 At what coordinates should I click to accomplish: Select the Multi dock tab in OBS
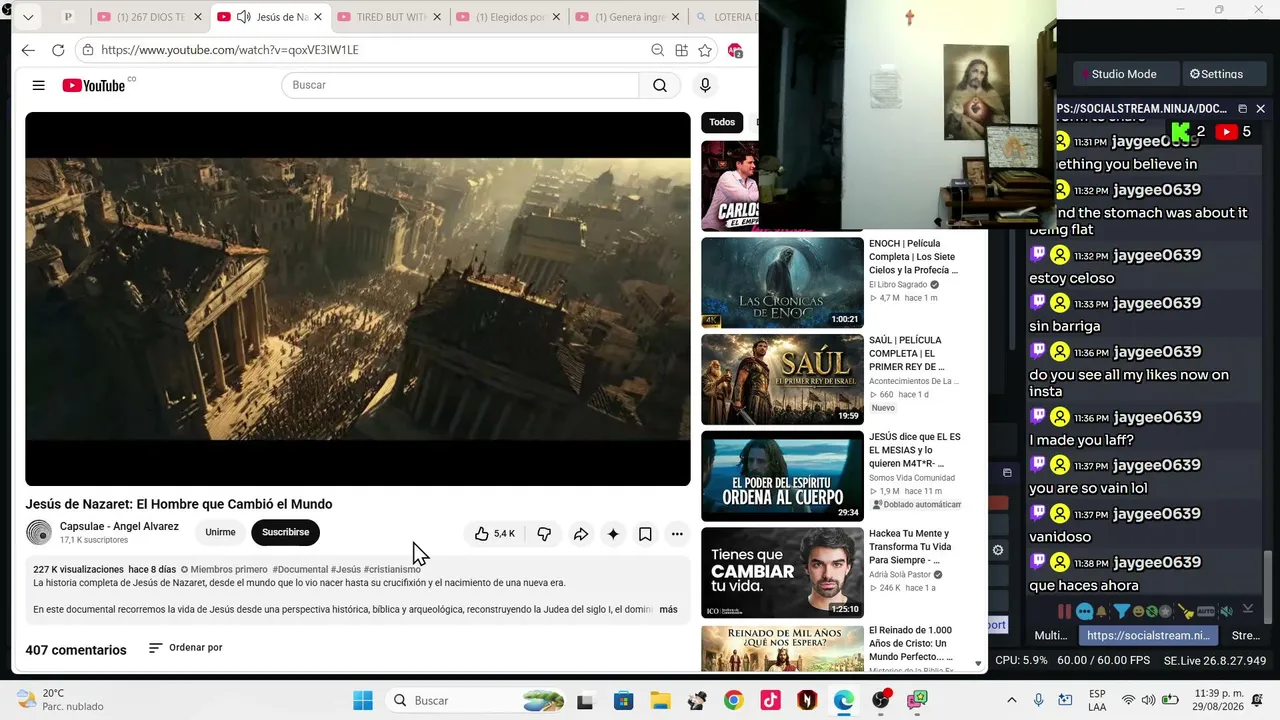[x=1050, y=635]
